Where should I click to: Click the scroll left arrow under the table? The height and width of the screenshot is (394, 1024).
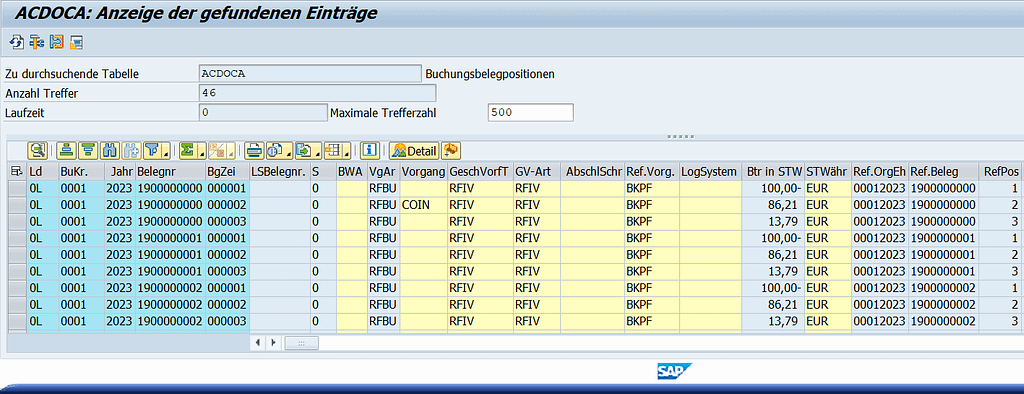point(258,342)
